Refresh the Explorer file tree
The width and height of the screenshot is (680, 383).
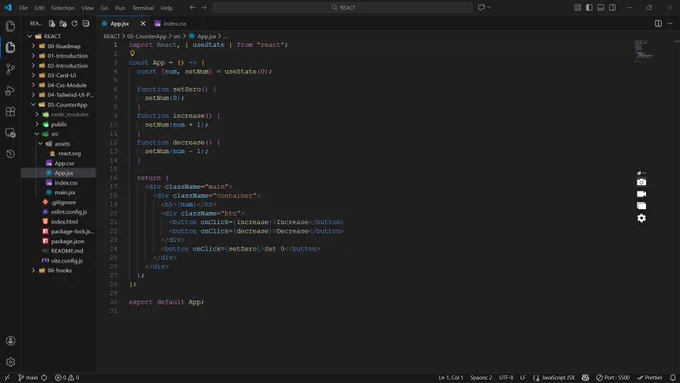74,23
